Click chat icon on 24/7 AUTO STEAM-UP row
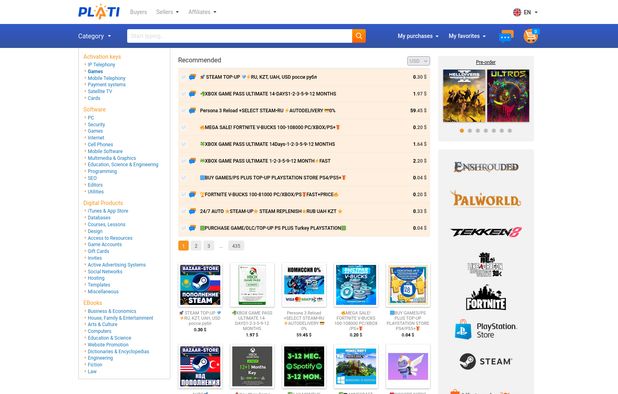This screenshot has width=618, height=394. 192,211
